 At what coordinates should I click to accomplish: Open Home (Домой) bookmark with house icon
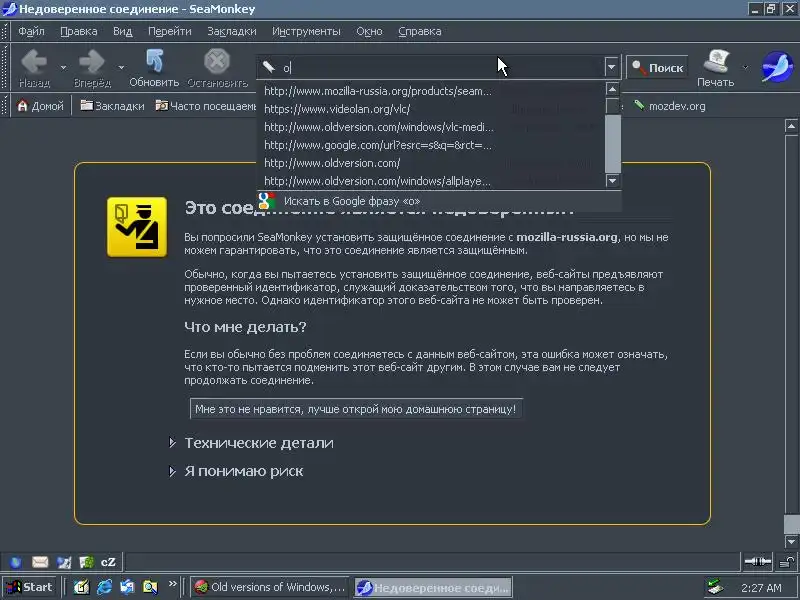click(x=40, y=106)
